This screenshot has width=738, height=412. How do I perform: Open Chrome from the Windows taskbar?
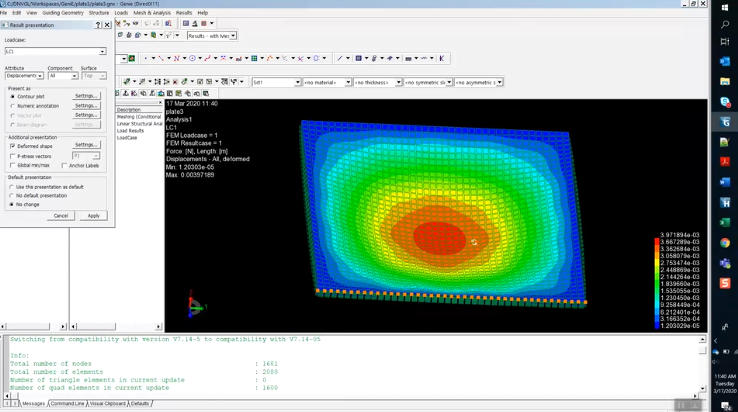[725, 242]
